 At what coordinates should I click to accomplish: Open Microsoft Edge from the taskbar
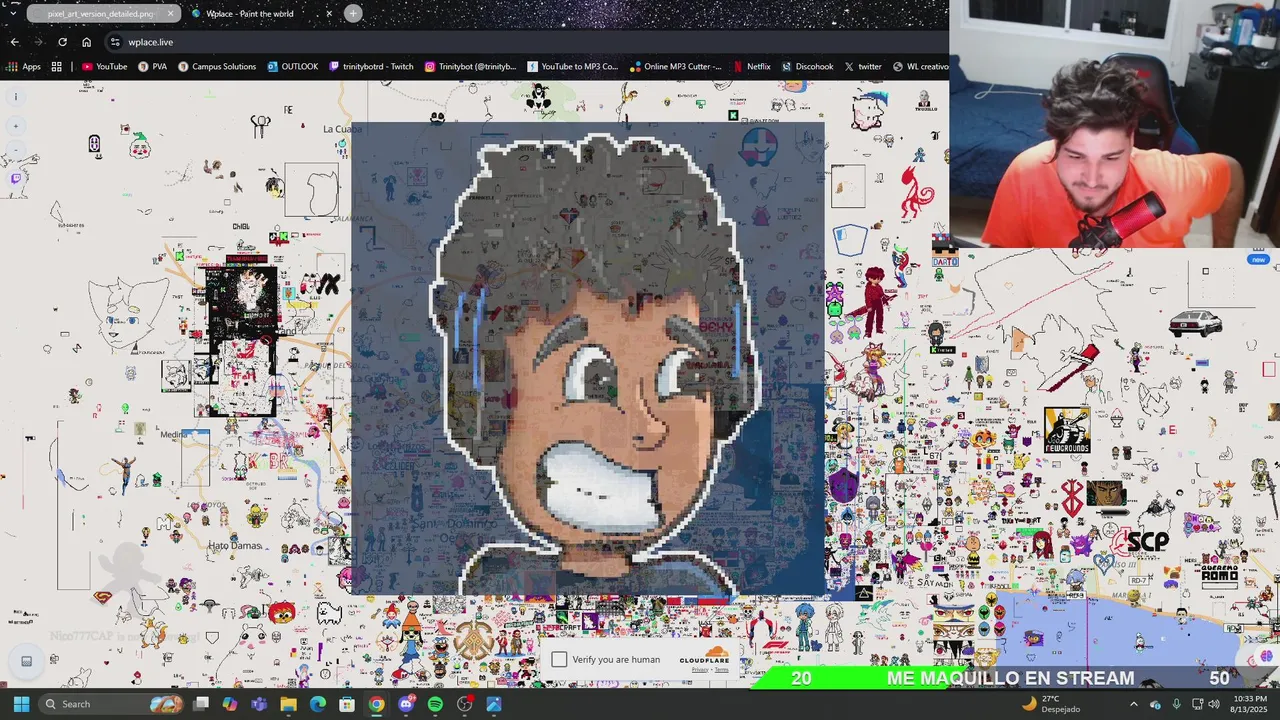tap(318, 704)
